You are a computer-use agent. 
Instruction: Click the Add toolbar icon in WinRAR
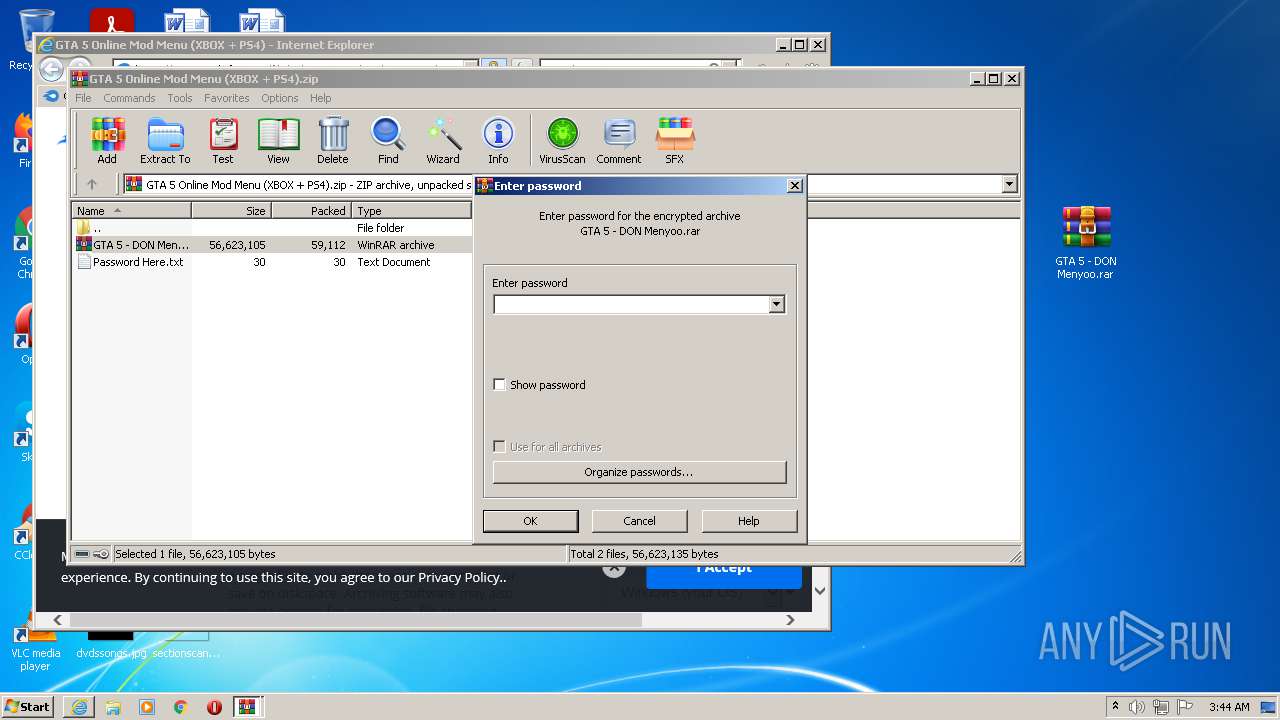107,140
